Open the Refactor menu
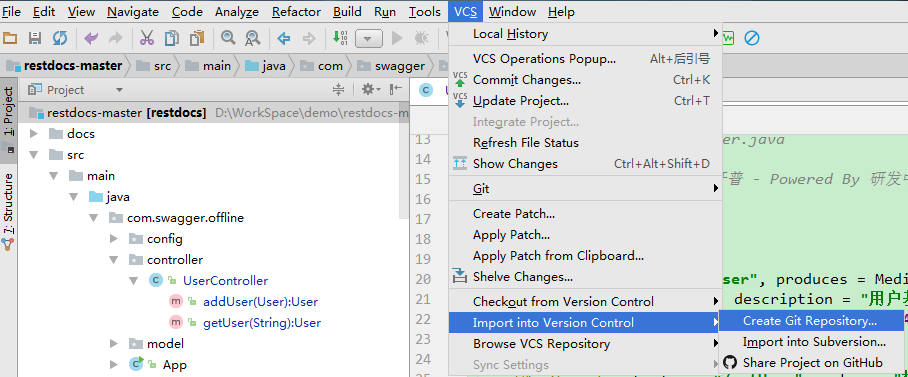908x377 pixels. pyautogui.click(x=296, y=12)
